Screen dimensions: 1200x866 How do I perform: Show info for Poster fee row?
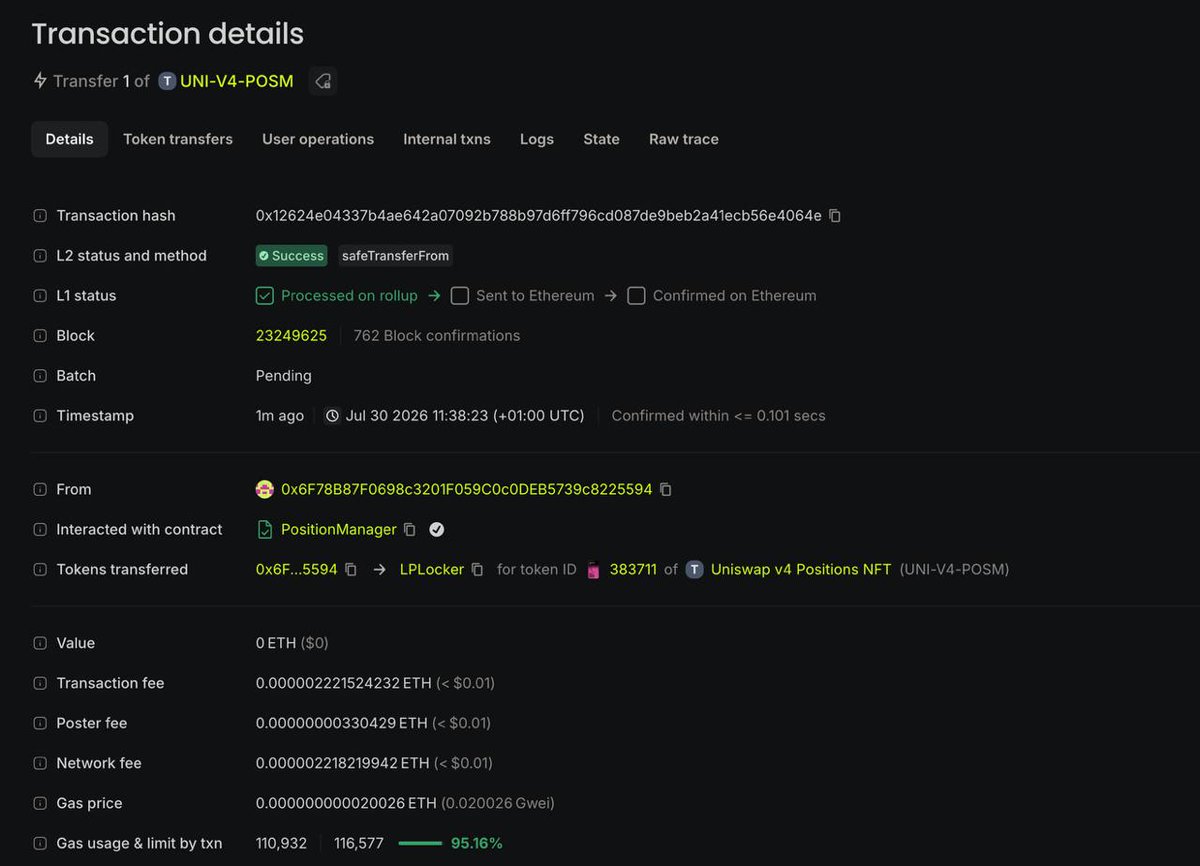tap(40, 724)
